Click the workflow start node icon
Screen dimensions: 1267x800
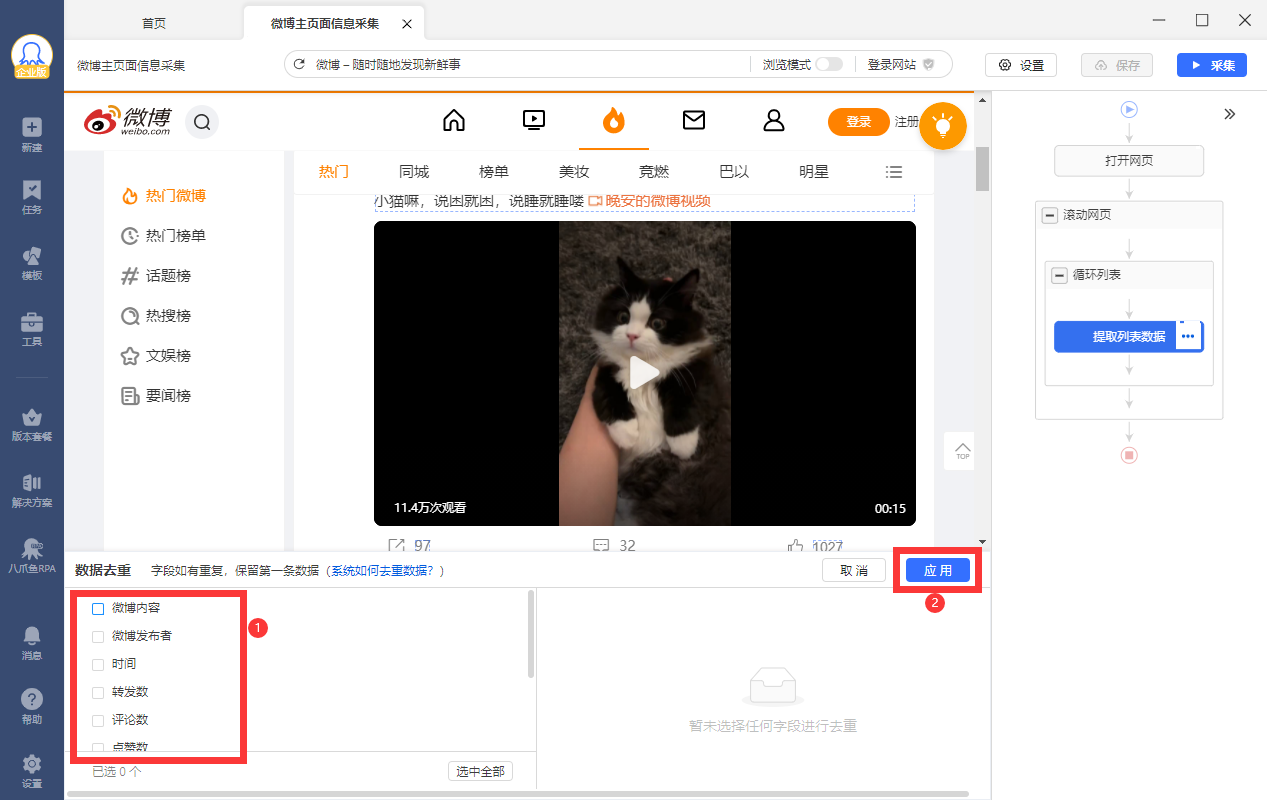(x=1129, y=109)
